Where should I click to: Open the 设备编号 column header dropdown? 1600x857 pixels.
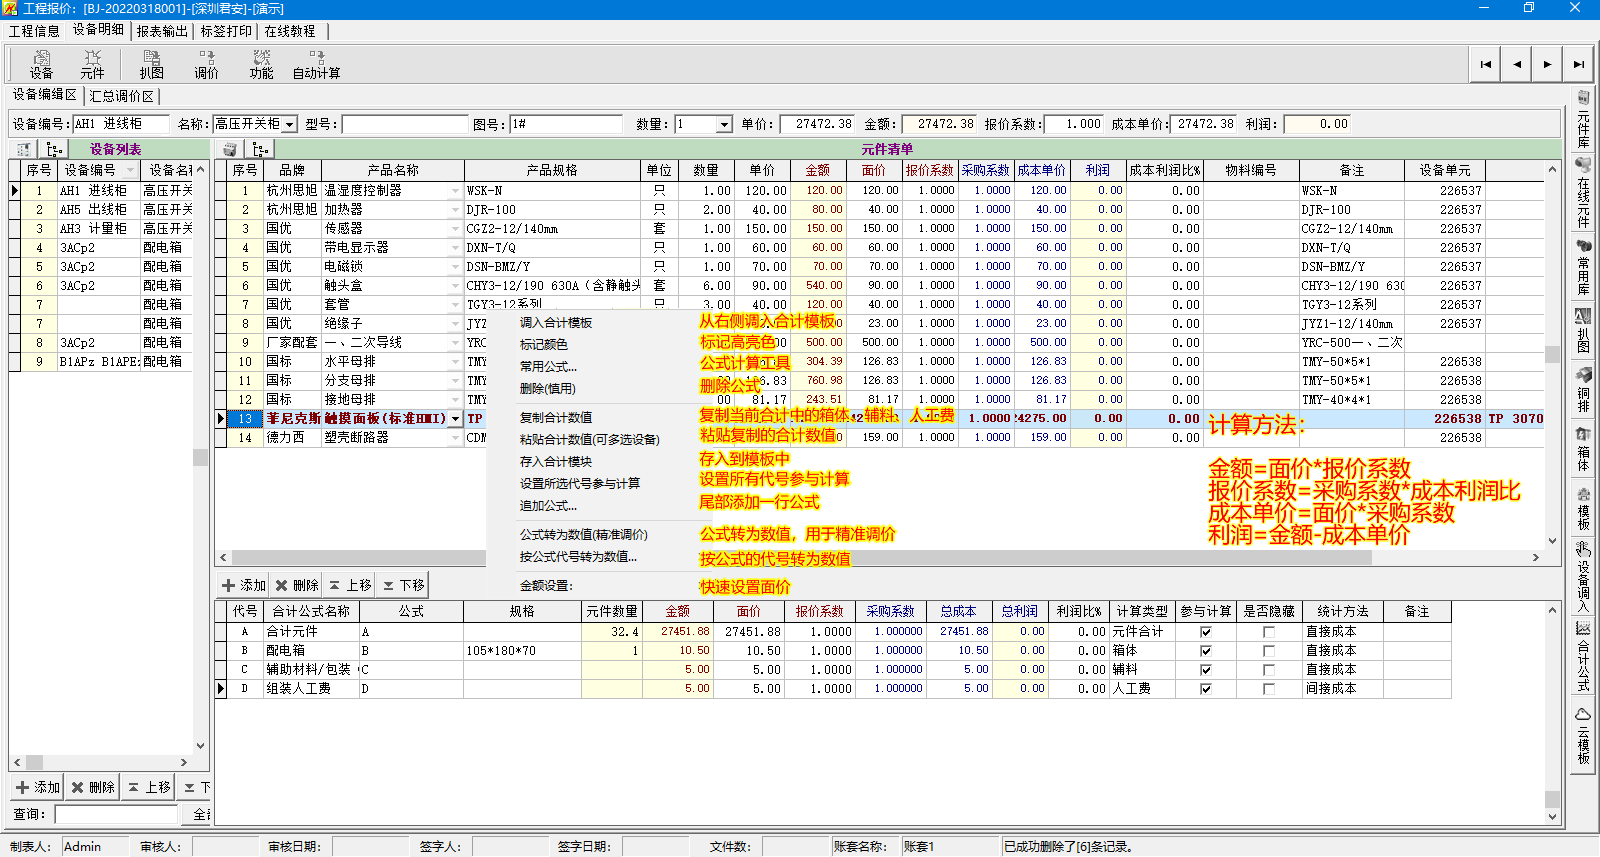pos(131,170)
